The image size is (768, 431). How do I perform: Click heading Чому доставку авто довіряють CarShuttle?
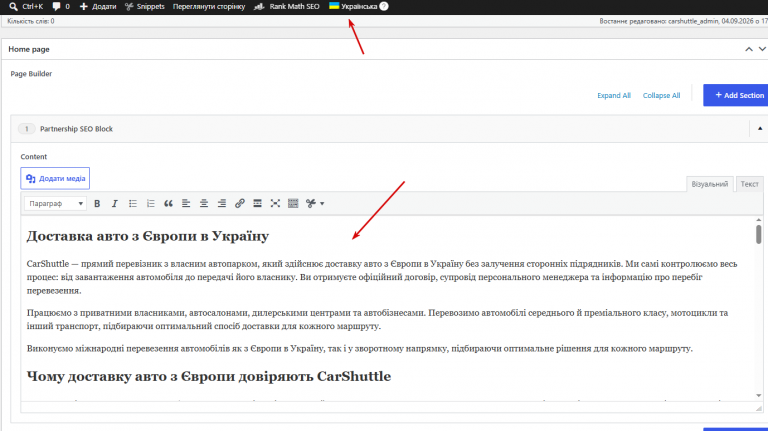pyautogui.click(x=209, y=376)
